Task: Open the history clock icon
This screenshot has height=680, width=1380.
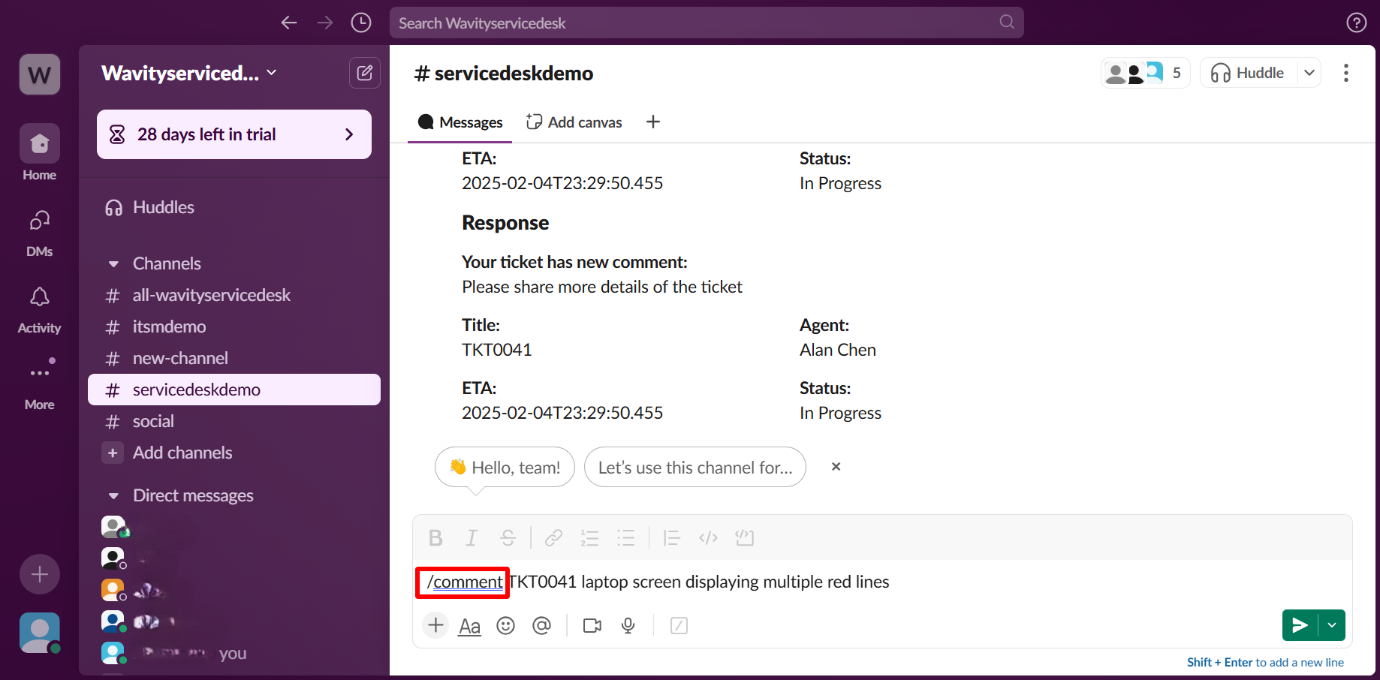Action: pyautogui.click(x=361, y=22)
